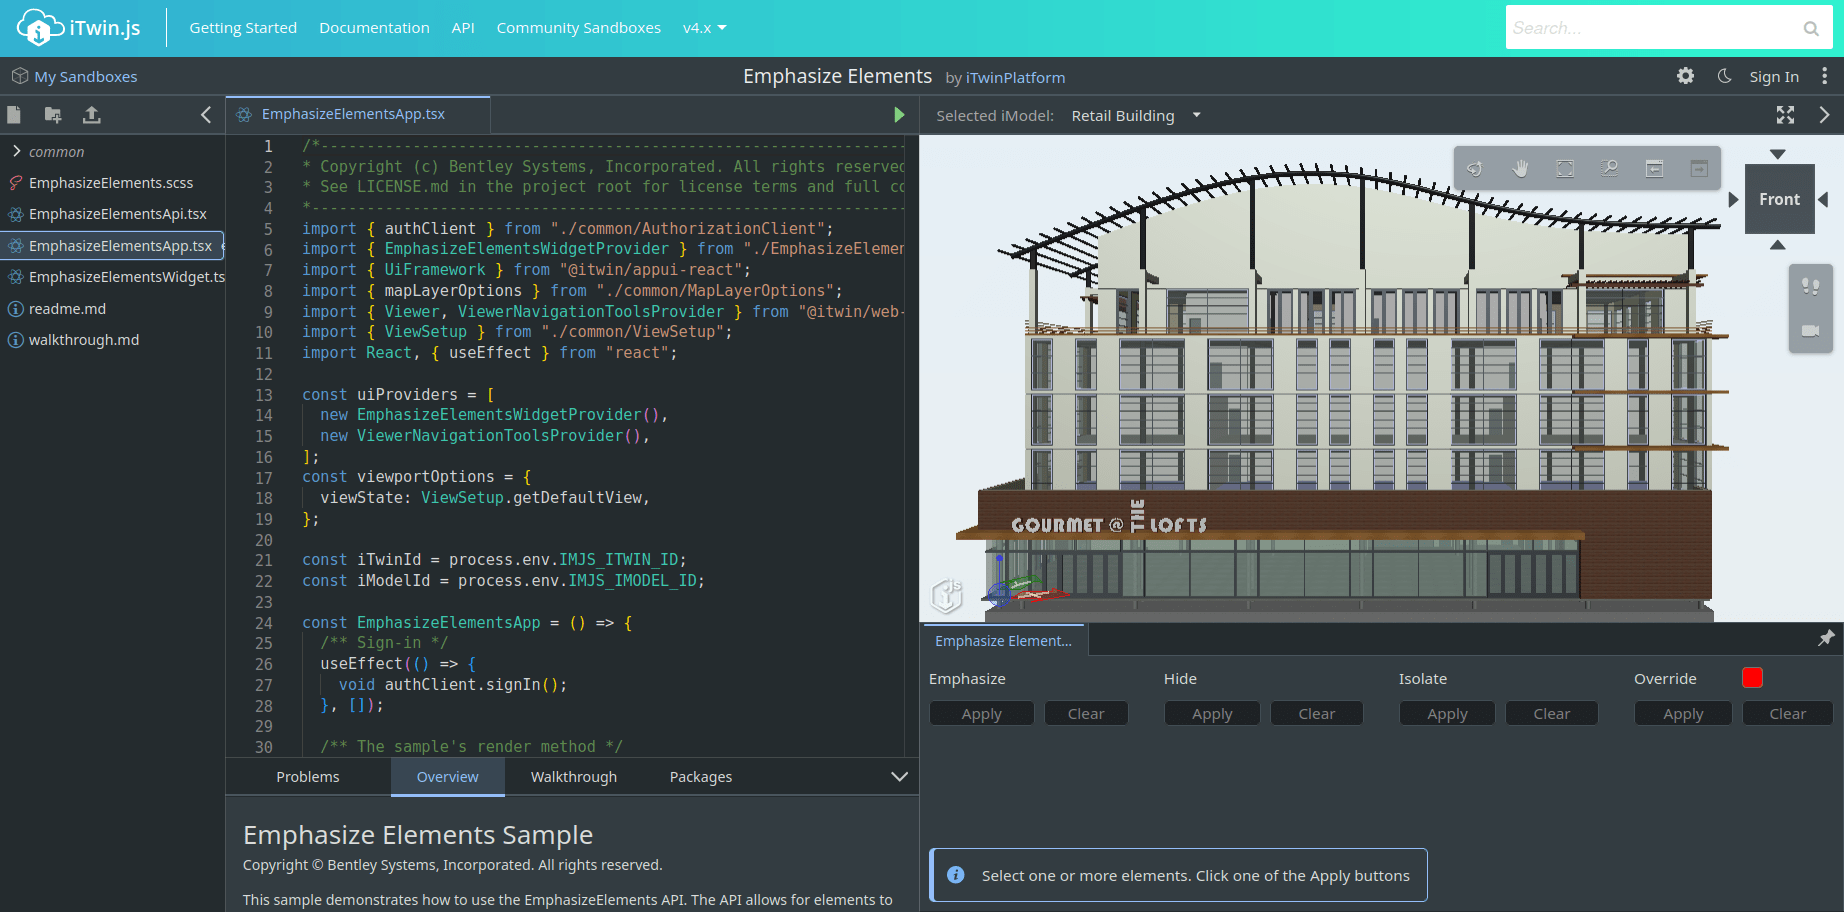
Task: Open Community Sandboxes
Action: (579, 28)
